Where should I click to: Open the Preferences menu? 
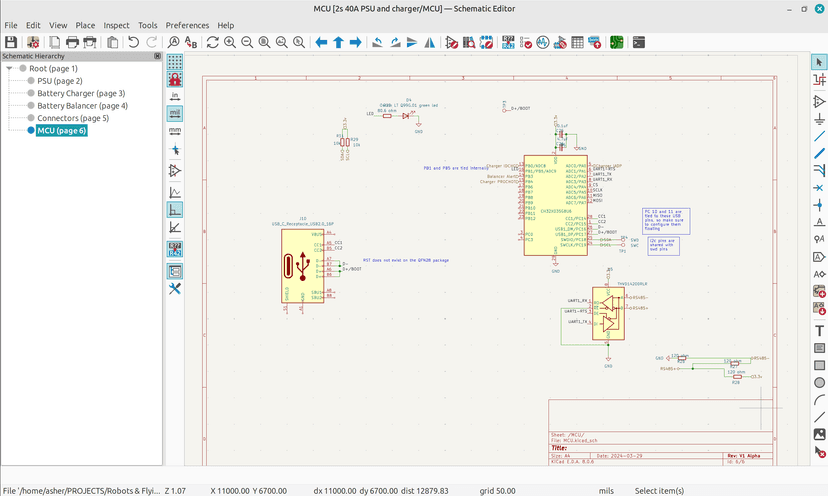point(187,25)
